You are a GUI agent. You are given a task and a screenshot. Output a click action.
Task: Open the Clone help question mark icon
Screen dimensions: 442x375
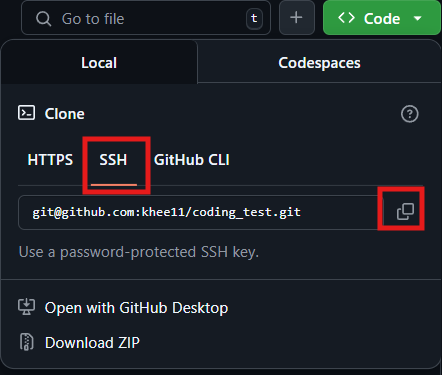click(409, 114)
